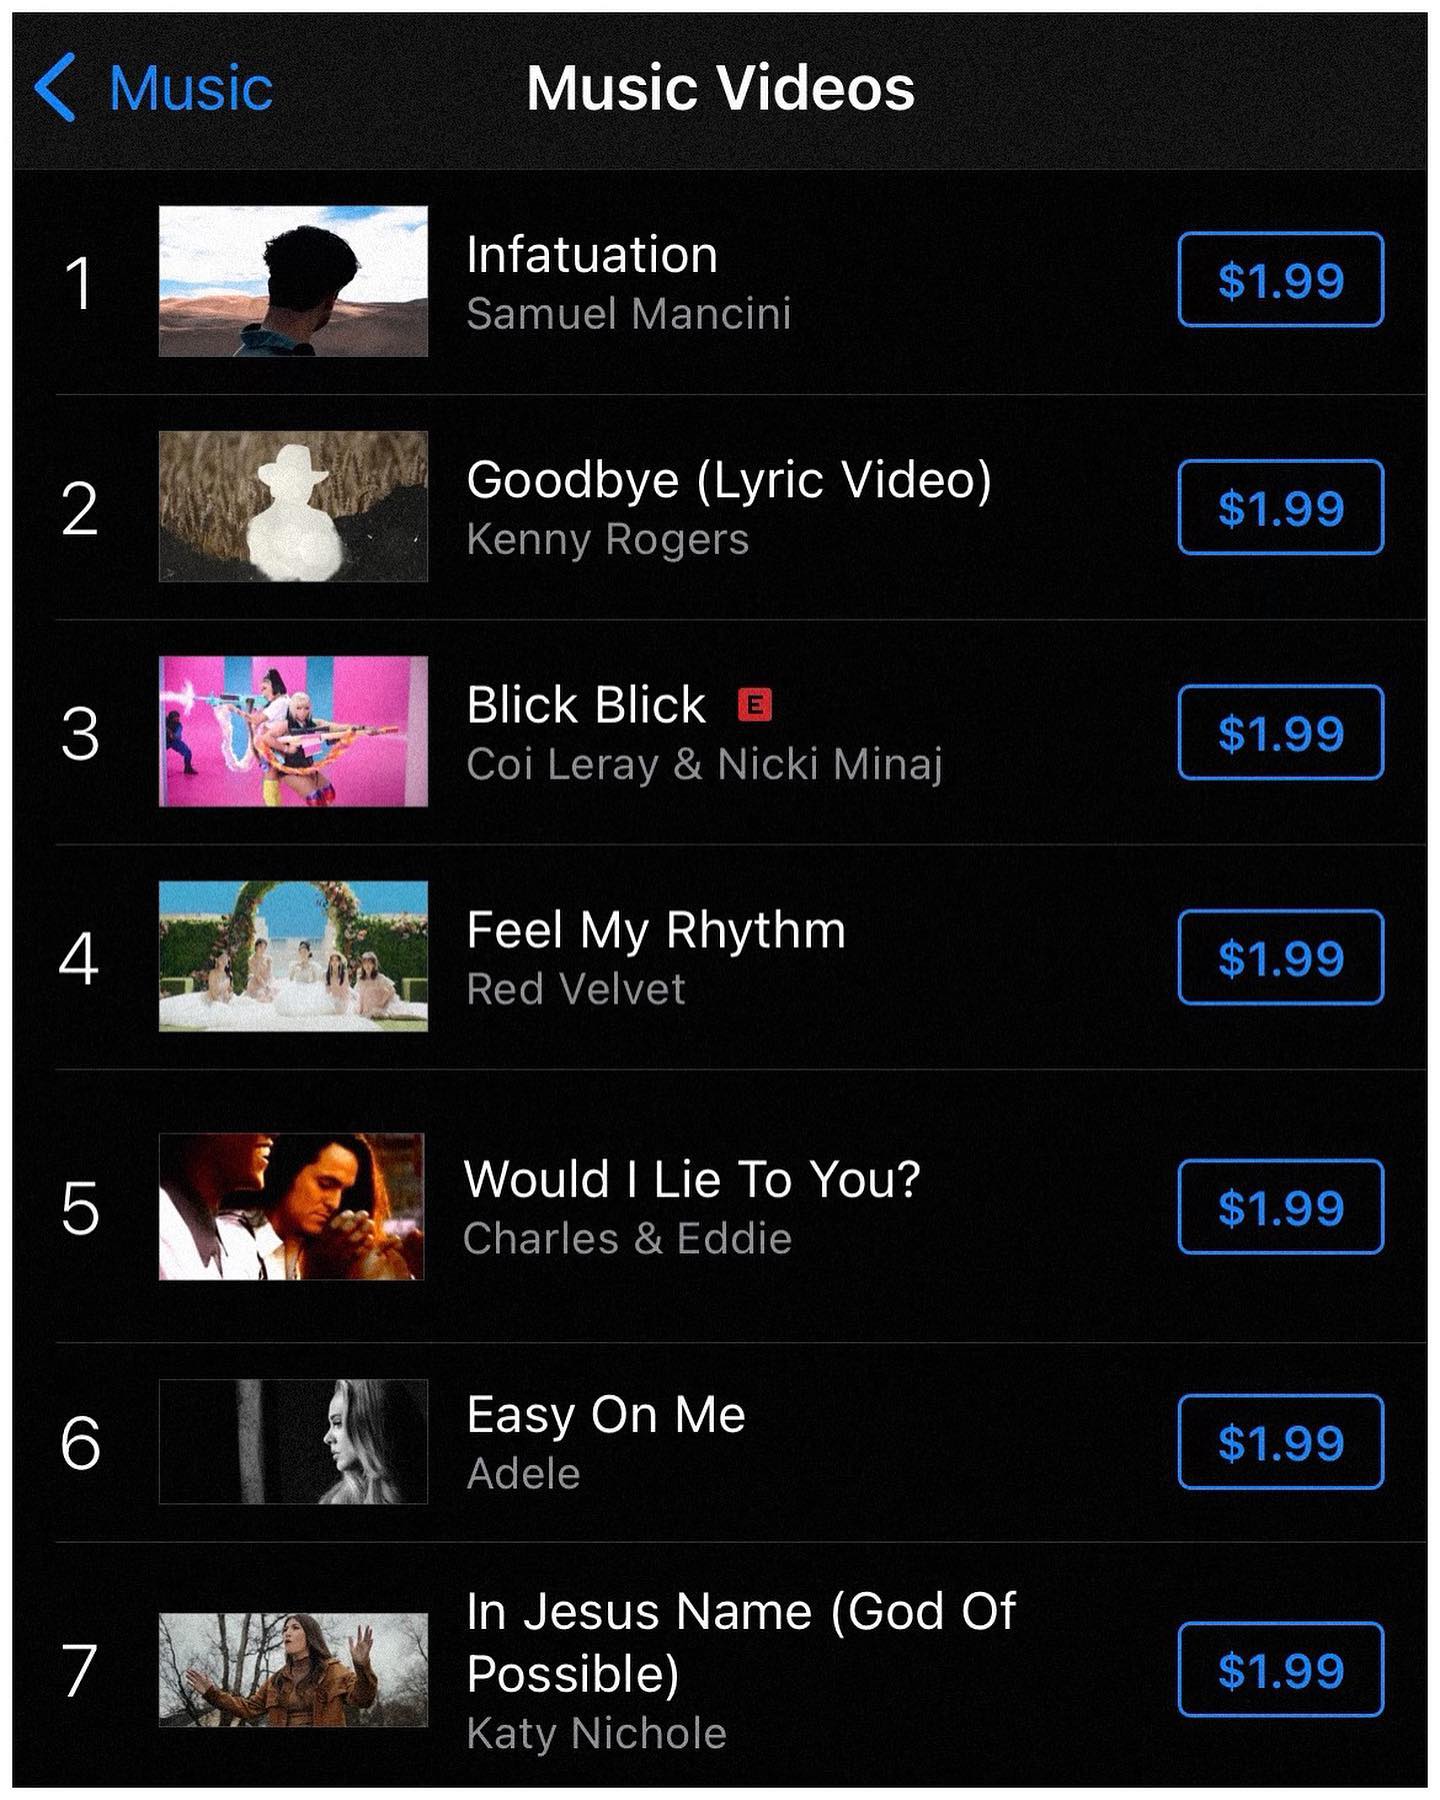
Task: Open the Feel My Rhythm thumbnail
Action: click(293, 956)
